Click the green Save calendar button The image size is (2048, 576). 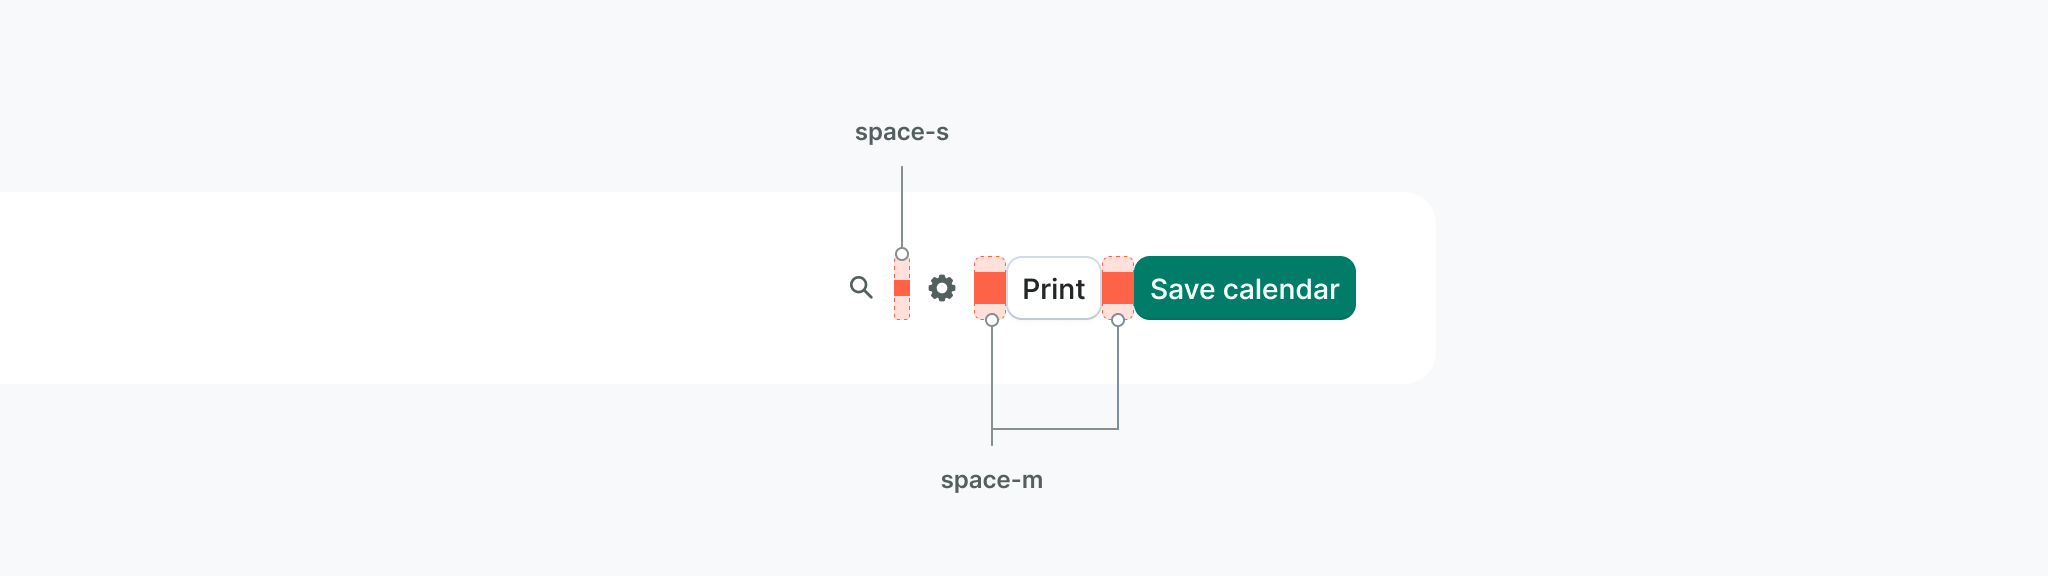(x=1244, y=288)
